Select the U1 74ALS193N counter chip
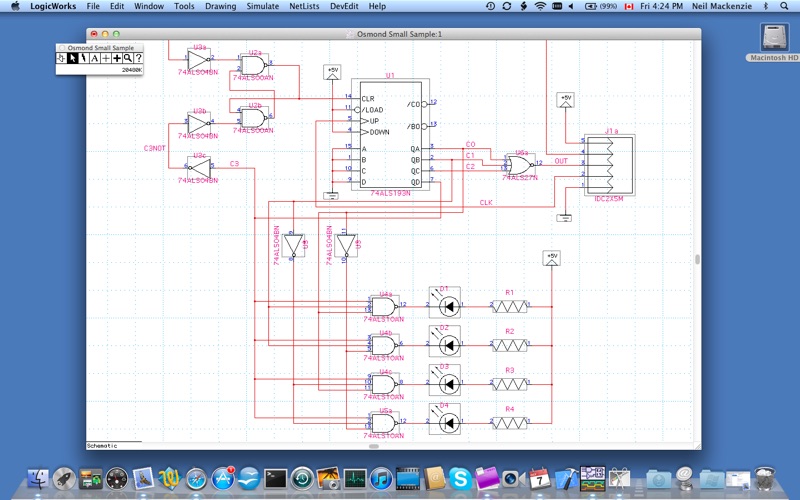Image resolution: width=800 pixels, height=500 pixels. [x=390, y=135]
